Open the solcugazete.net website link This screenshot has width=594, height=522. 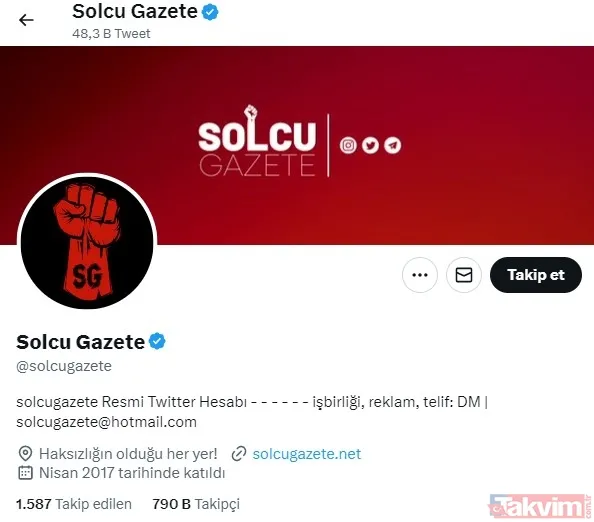[x=307, y=454]
